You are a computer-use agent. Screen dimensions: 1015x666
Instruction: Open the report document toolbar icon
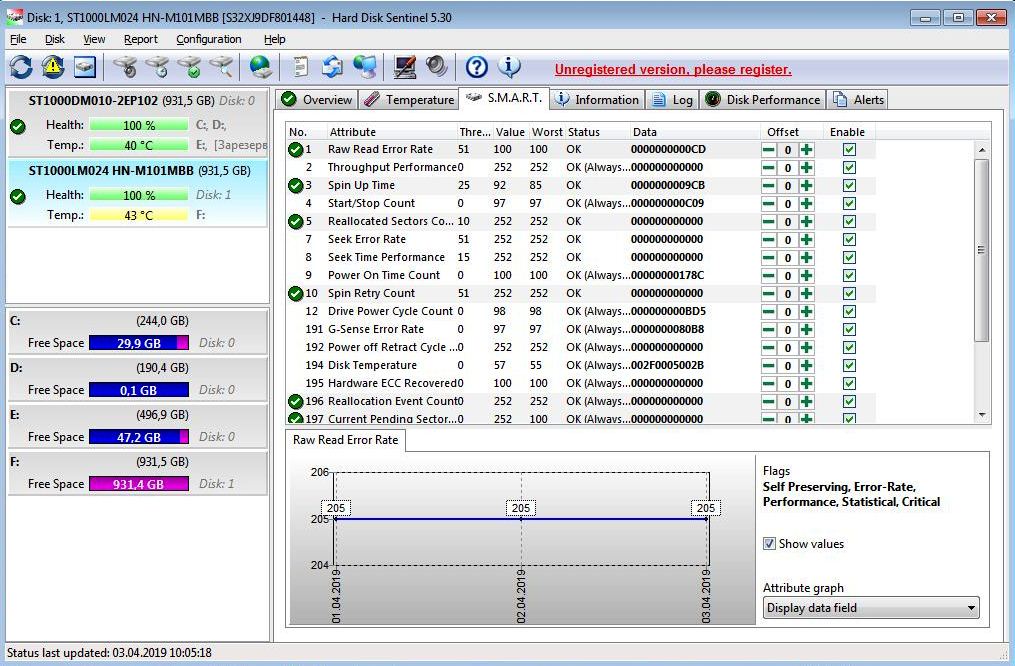300,67
